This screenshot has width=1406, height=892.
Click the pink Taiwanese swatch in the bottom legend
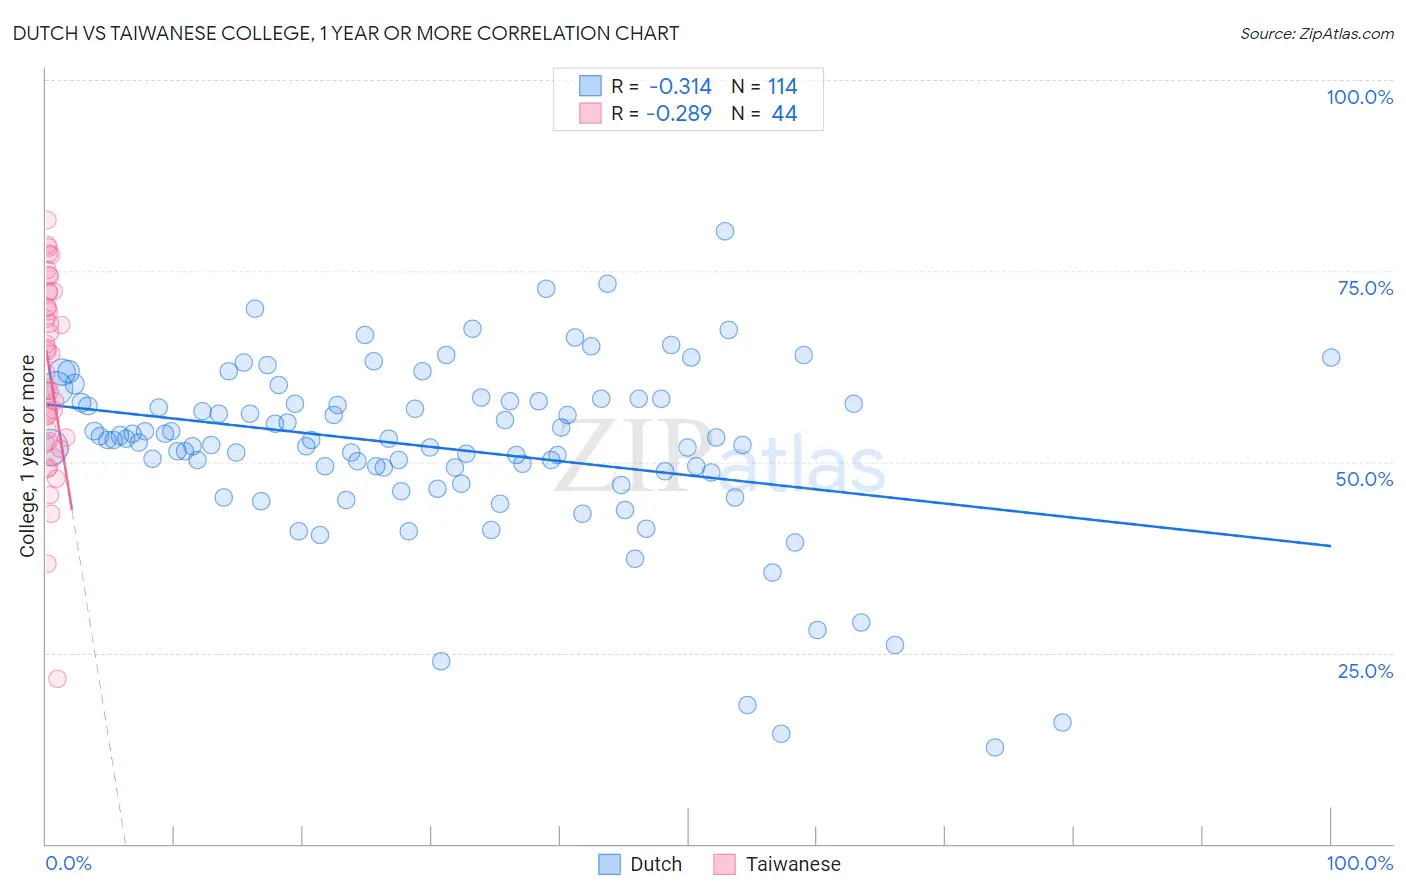(725, 864)
